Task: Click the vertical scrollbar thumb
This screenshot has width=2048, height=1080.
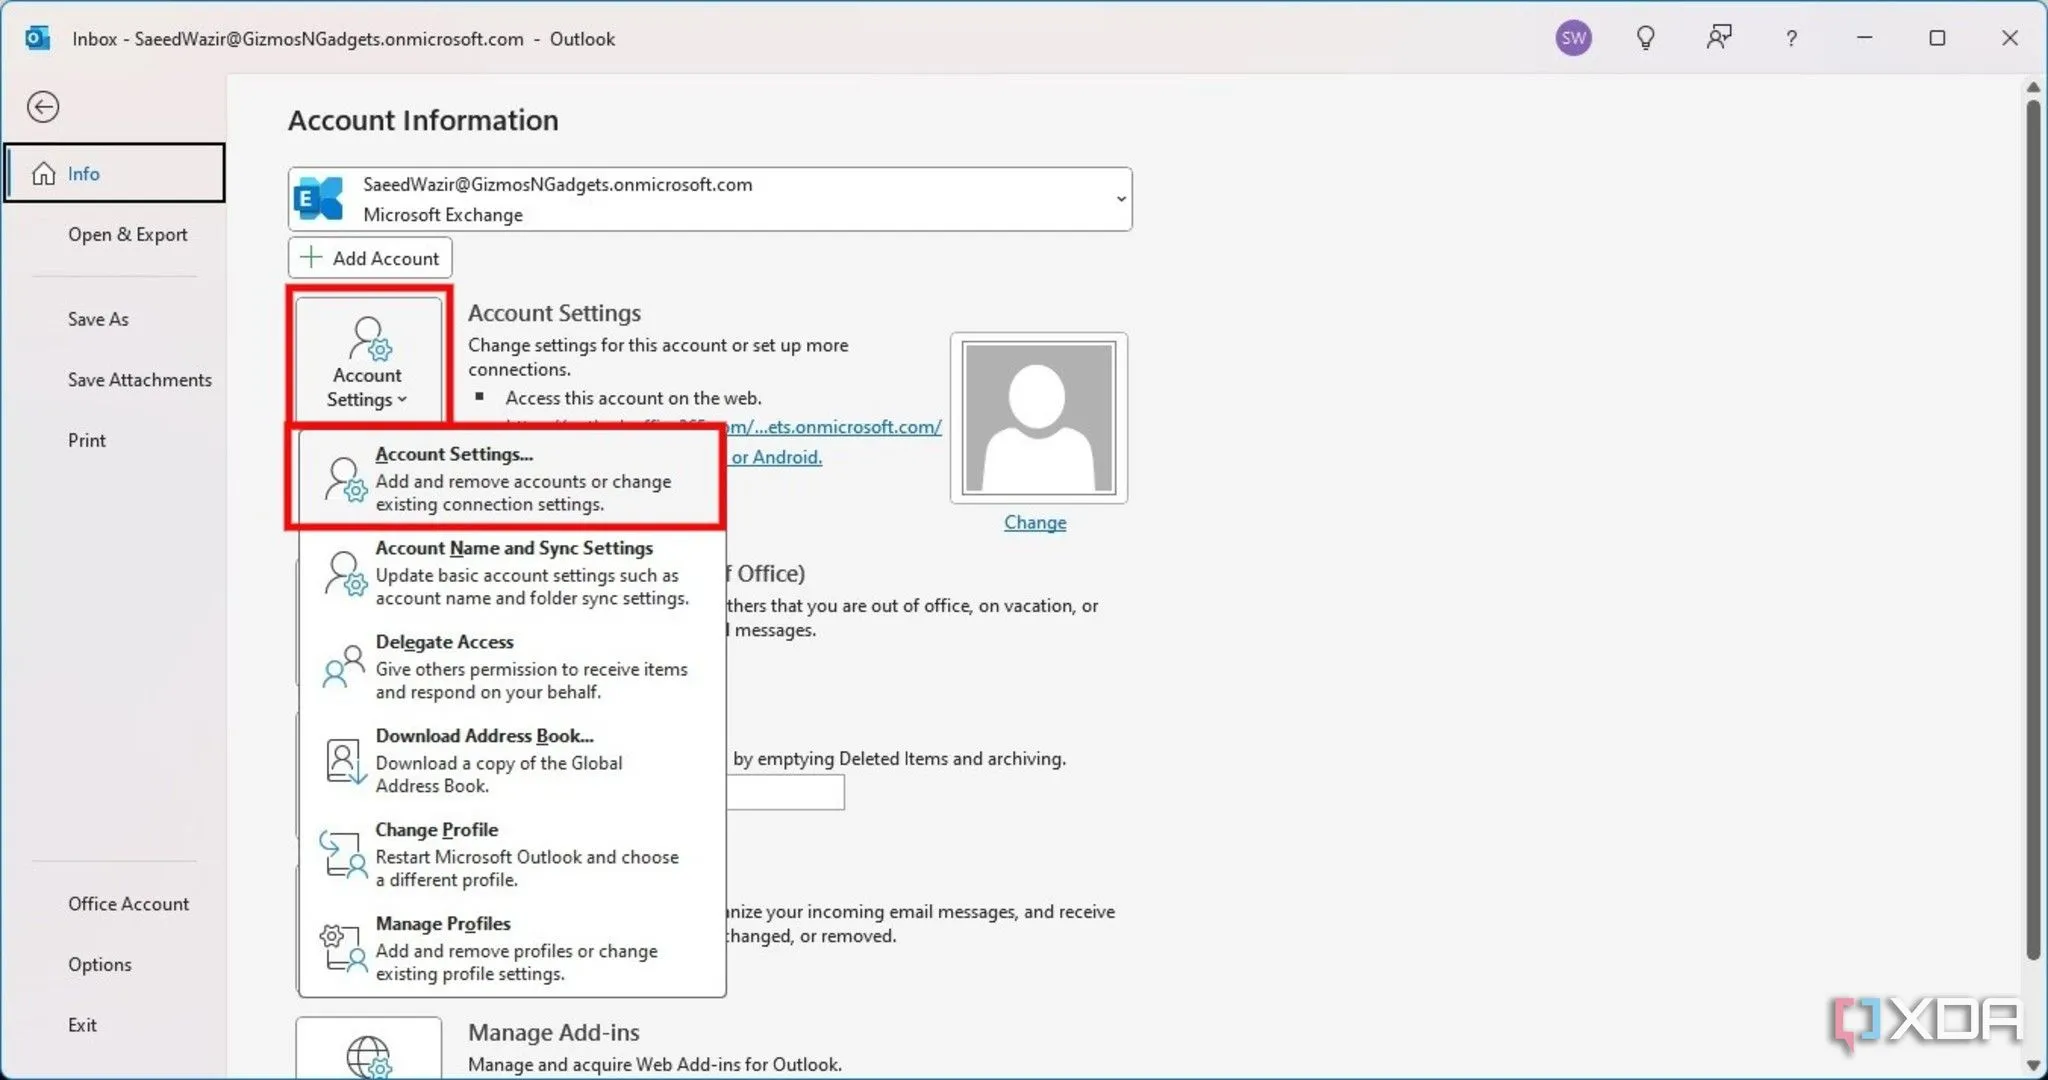Action: pyautogui.click(x=2033, y=530)
